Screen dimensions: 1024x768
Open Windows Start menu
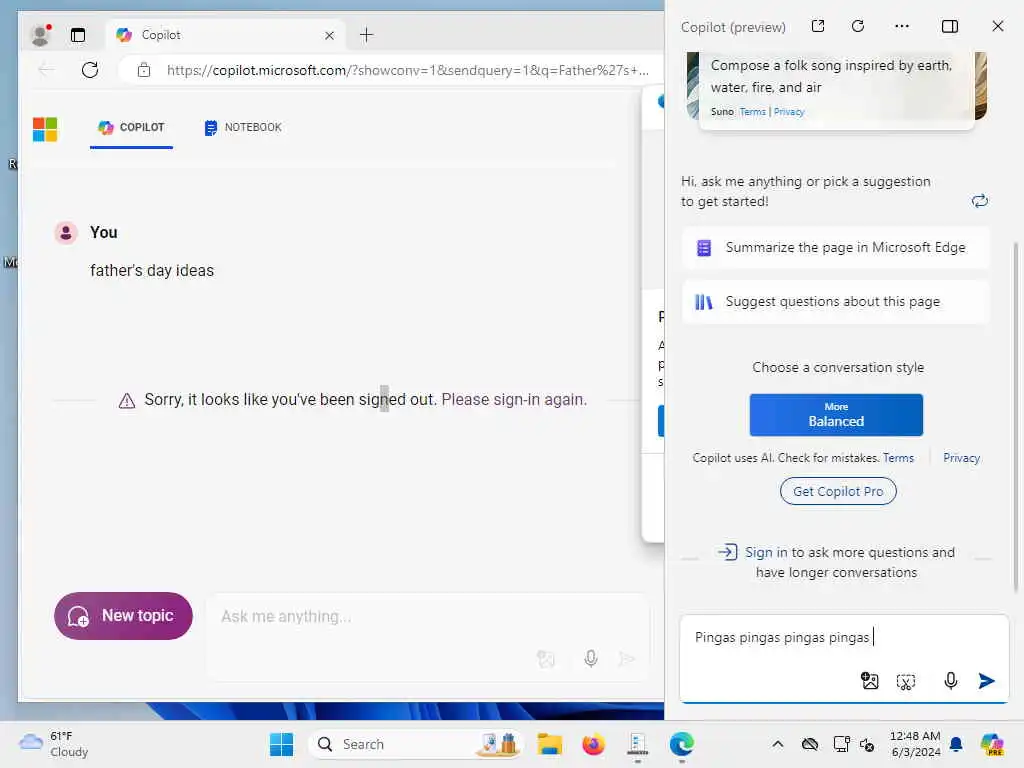[281, 744]
